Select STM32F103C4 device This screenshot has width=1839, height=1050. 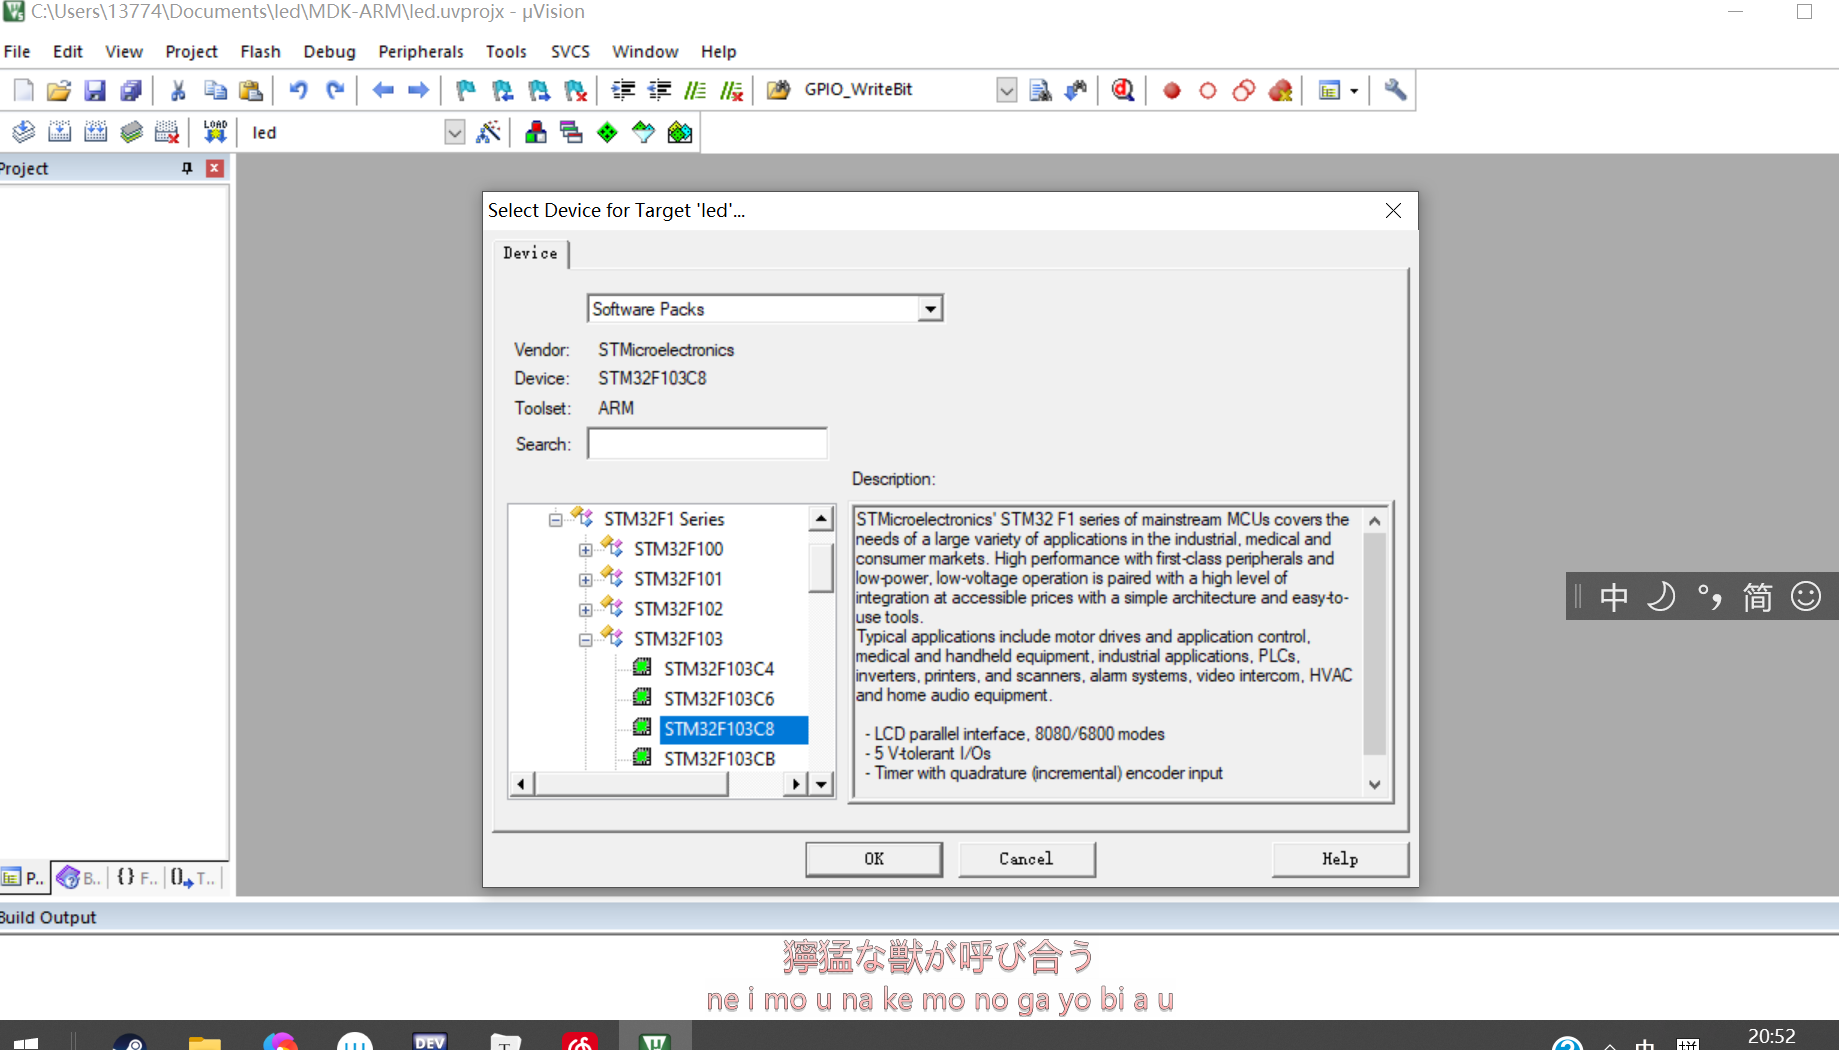coord(719,669)
